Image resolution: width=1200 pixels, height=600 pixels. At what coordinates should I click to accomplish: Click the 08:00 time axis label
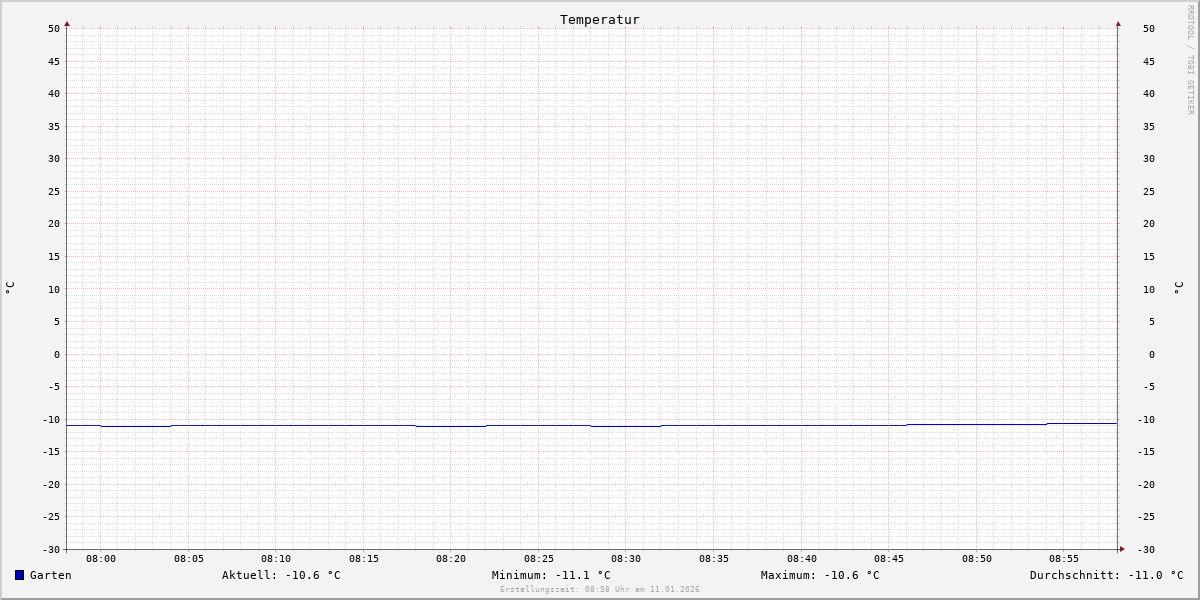point(101,559)
